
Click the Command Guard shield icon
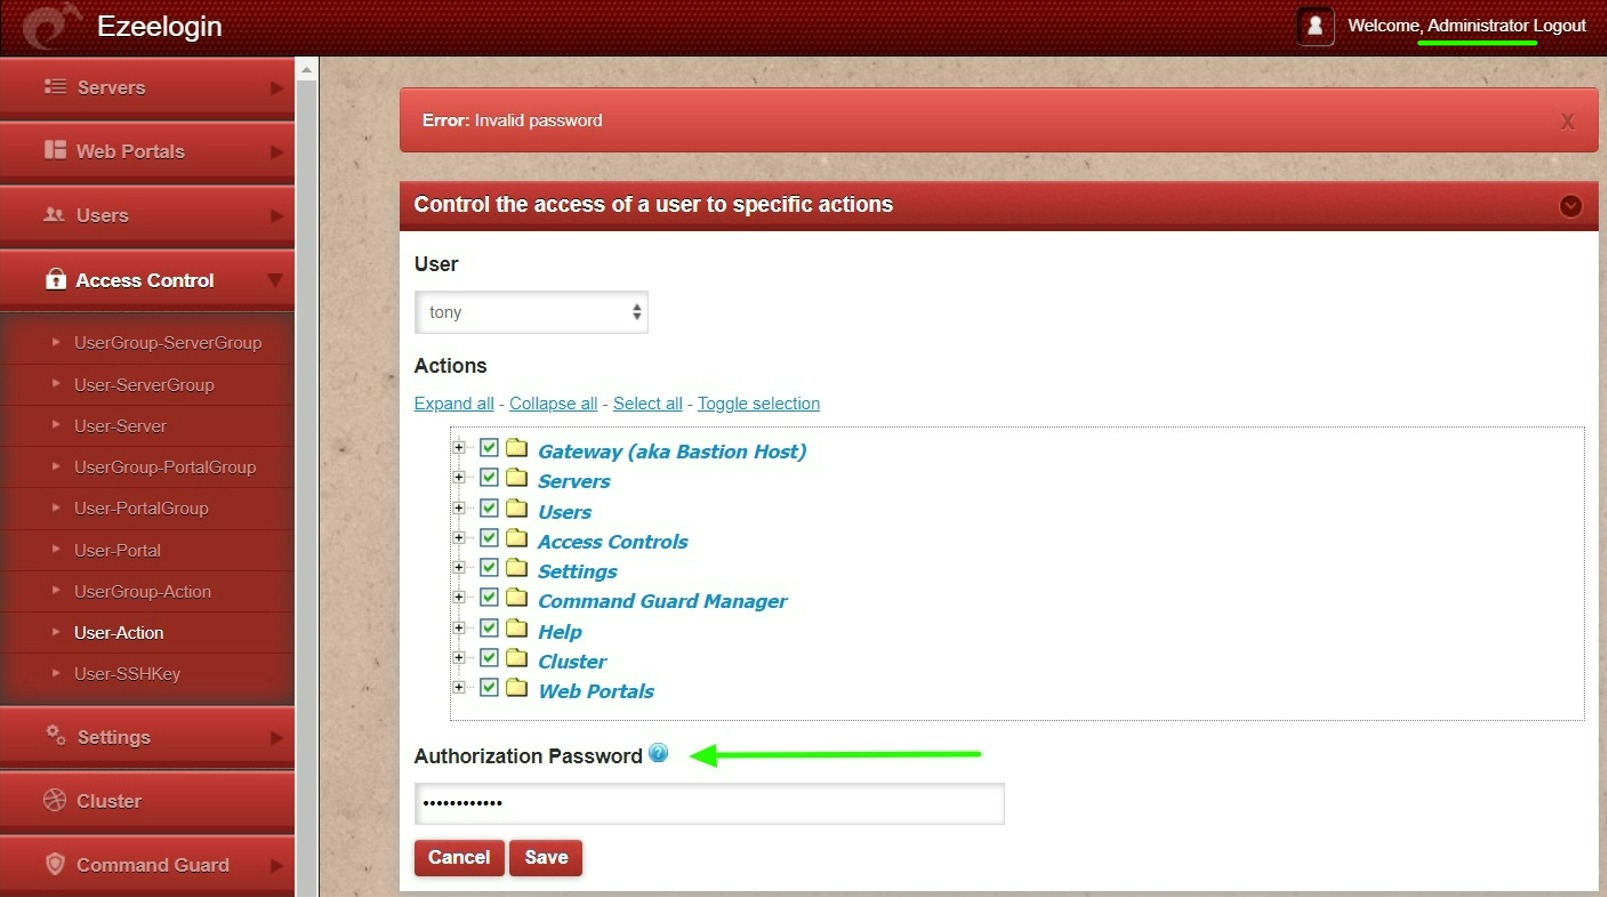pos(55,865)
